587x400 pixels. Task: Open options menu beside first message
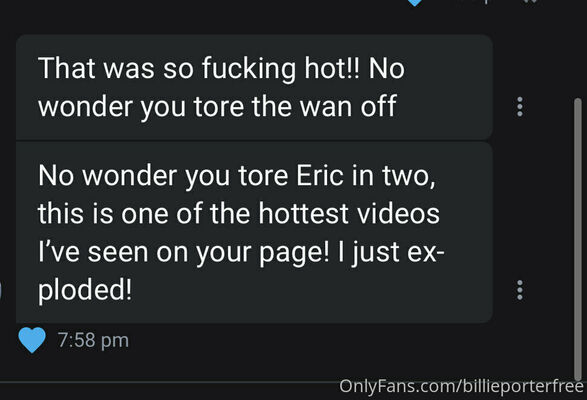pos(520,107)
